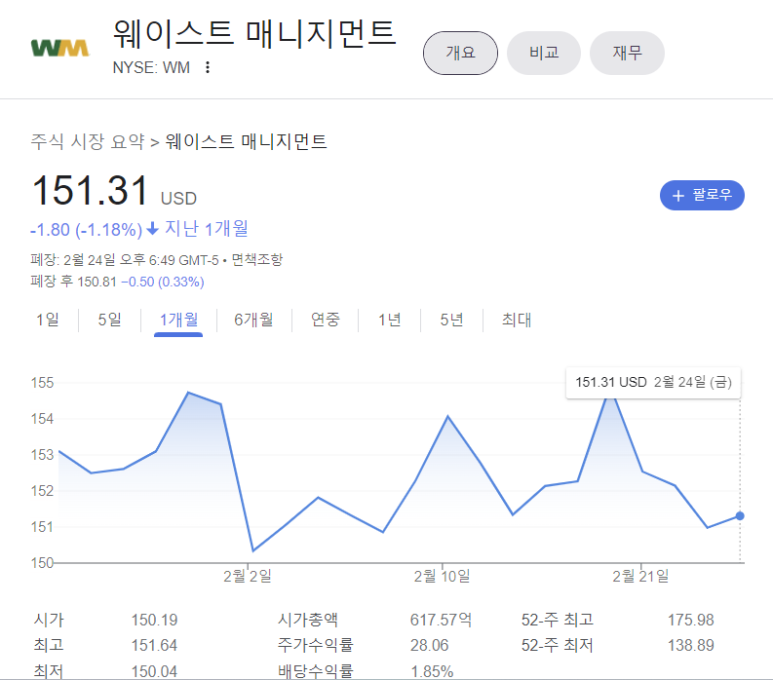Switch chart to 1년 range
This screenshot has height=680, width=773.
(x=389, y=320)
